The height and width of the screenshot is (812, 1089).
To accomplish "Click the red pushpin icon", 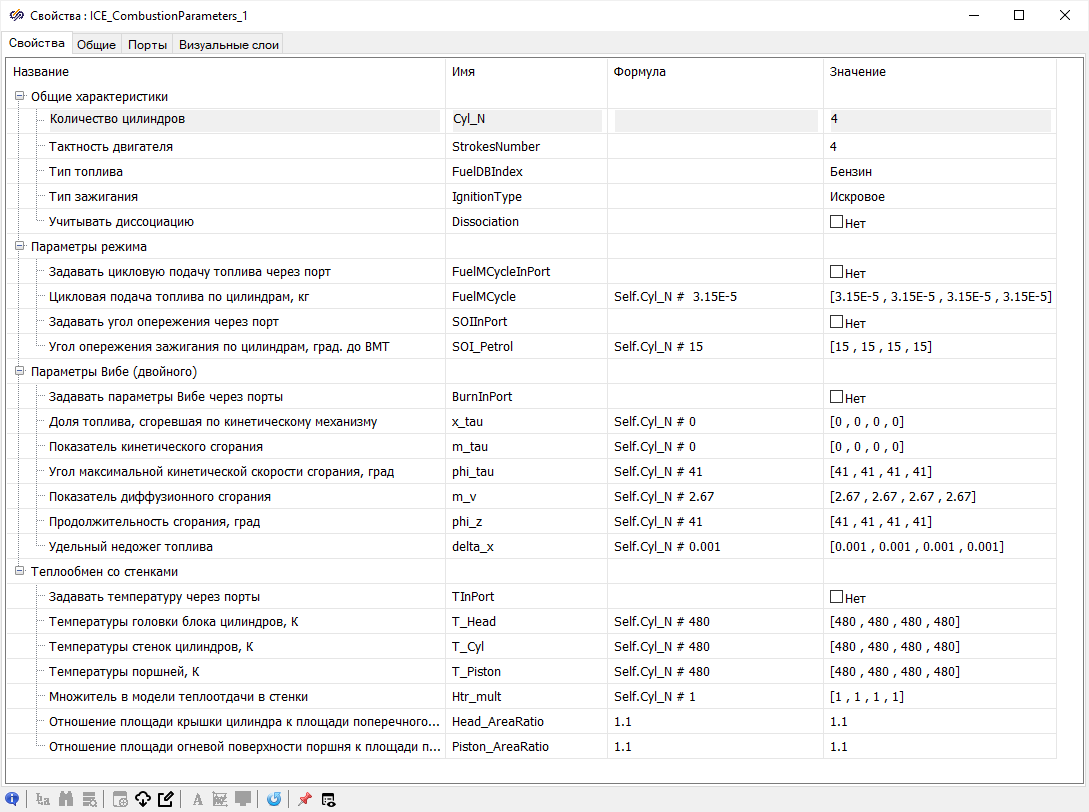I will [304, 799].
